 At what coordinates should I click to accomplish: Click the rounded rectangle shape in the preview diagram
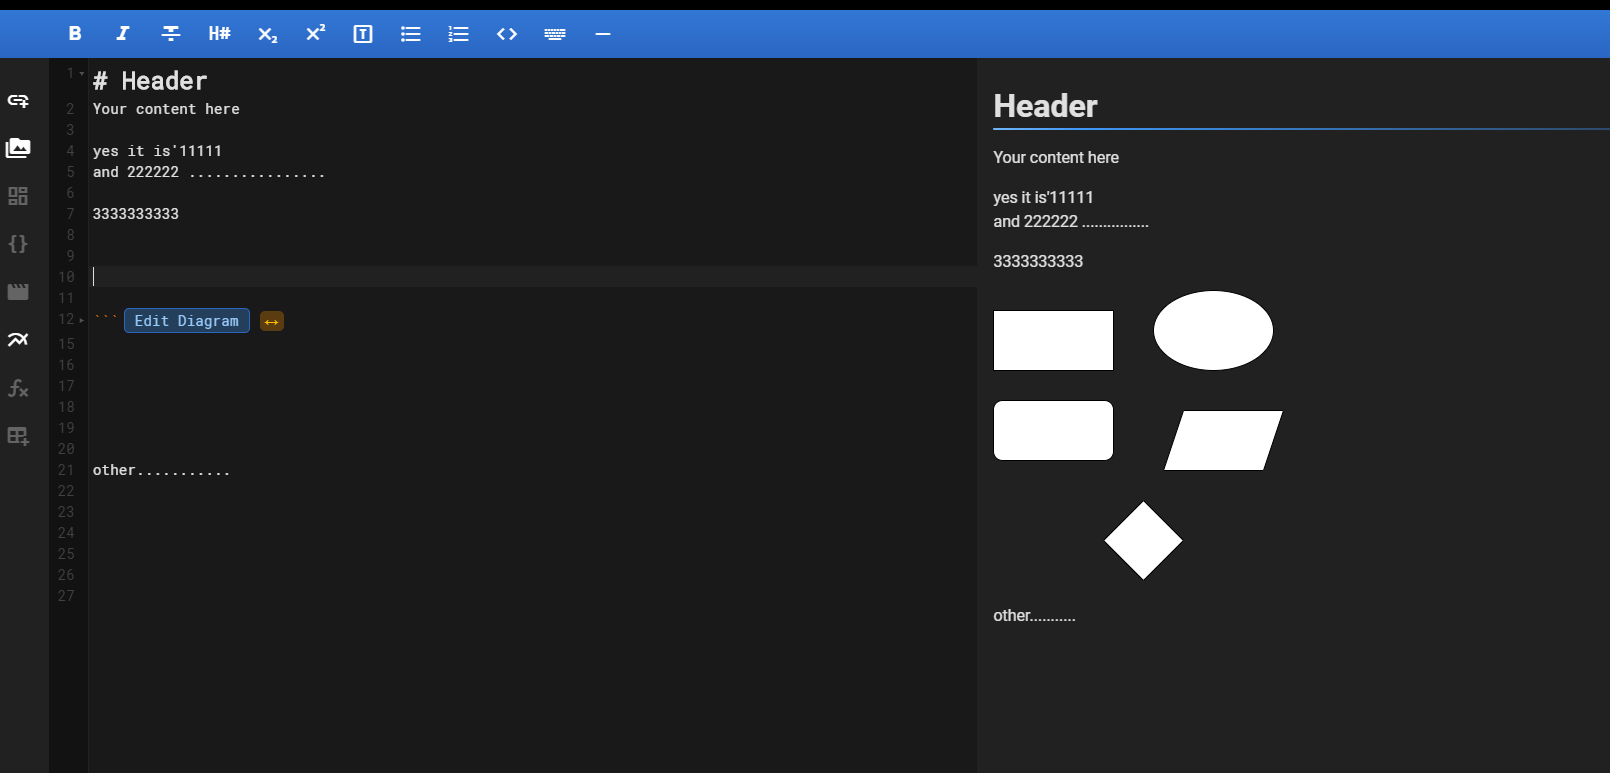tap(1053, 430)
